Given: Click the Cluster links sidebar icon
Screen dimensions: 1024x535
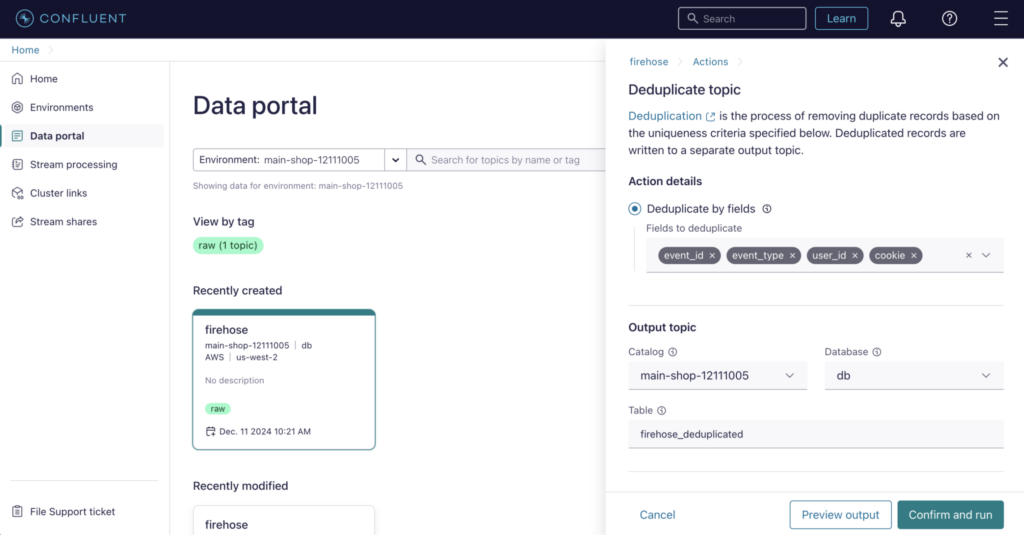Looking at the screenshot, I should coord(18,193).
